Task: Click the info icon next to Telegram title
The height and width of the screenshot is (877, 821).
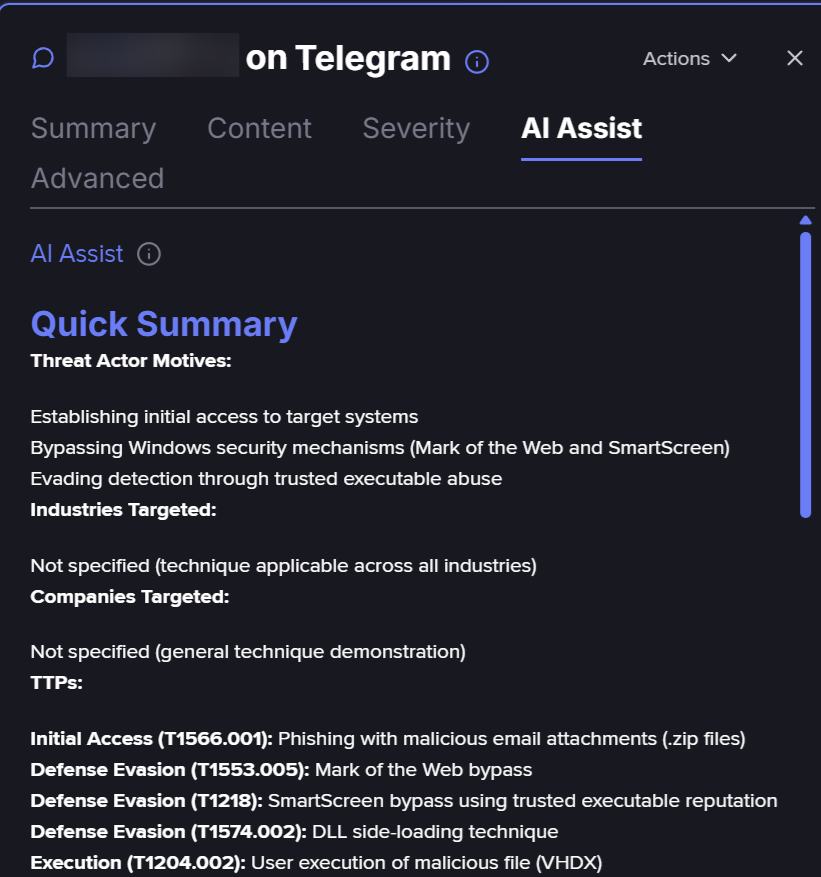Action: click(x=477, y=62)
